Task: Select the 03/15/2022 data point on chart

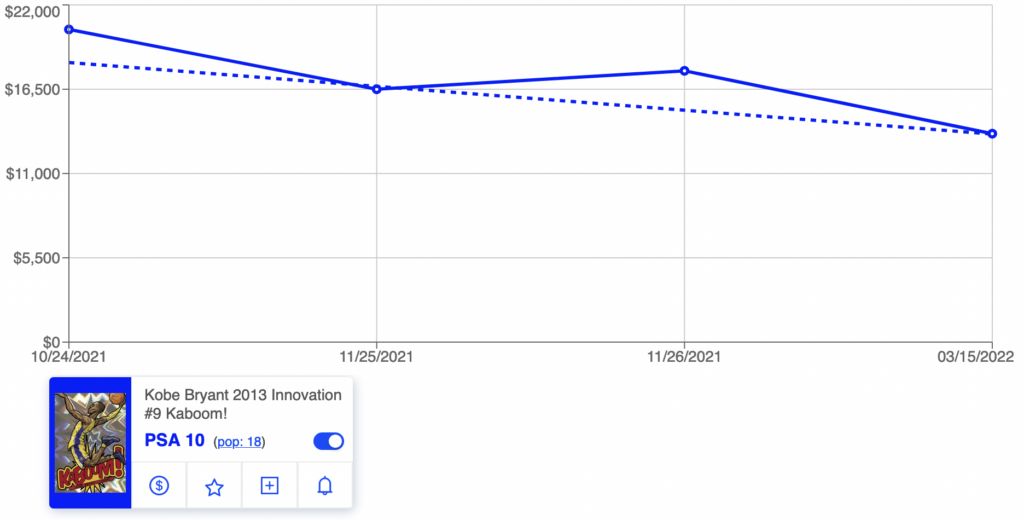Action: point(992,133)
